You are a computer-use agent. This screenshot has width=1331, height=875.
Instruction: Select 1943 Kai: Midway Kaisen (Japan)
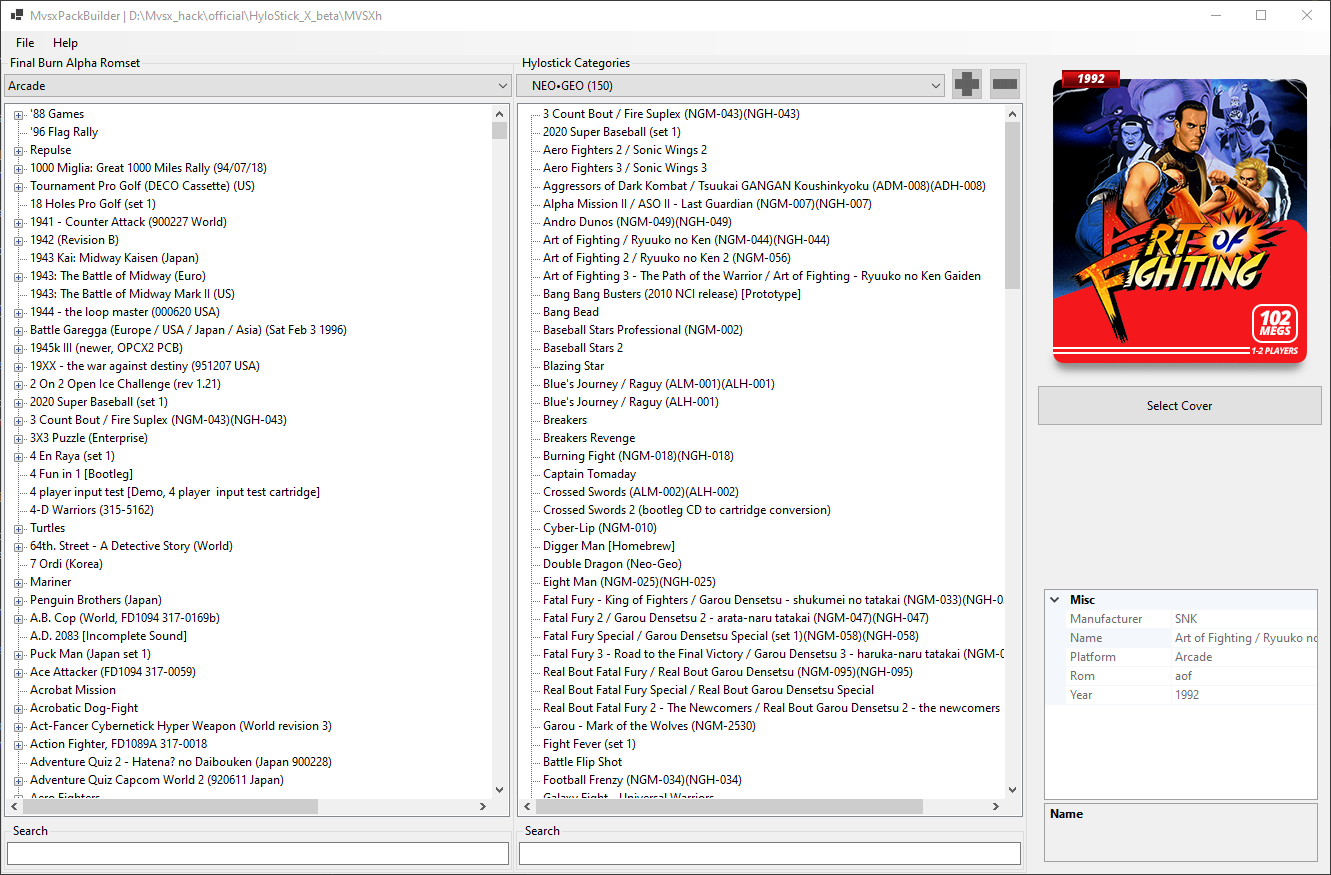(114, 258)
